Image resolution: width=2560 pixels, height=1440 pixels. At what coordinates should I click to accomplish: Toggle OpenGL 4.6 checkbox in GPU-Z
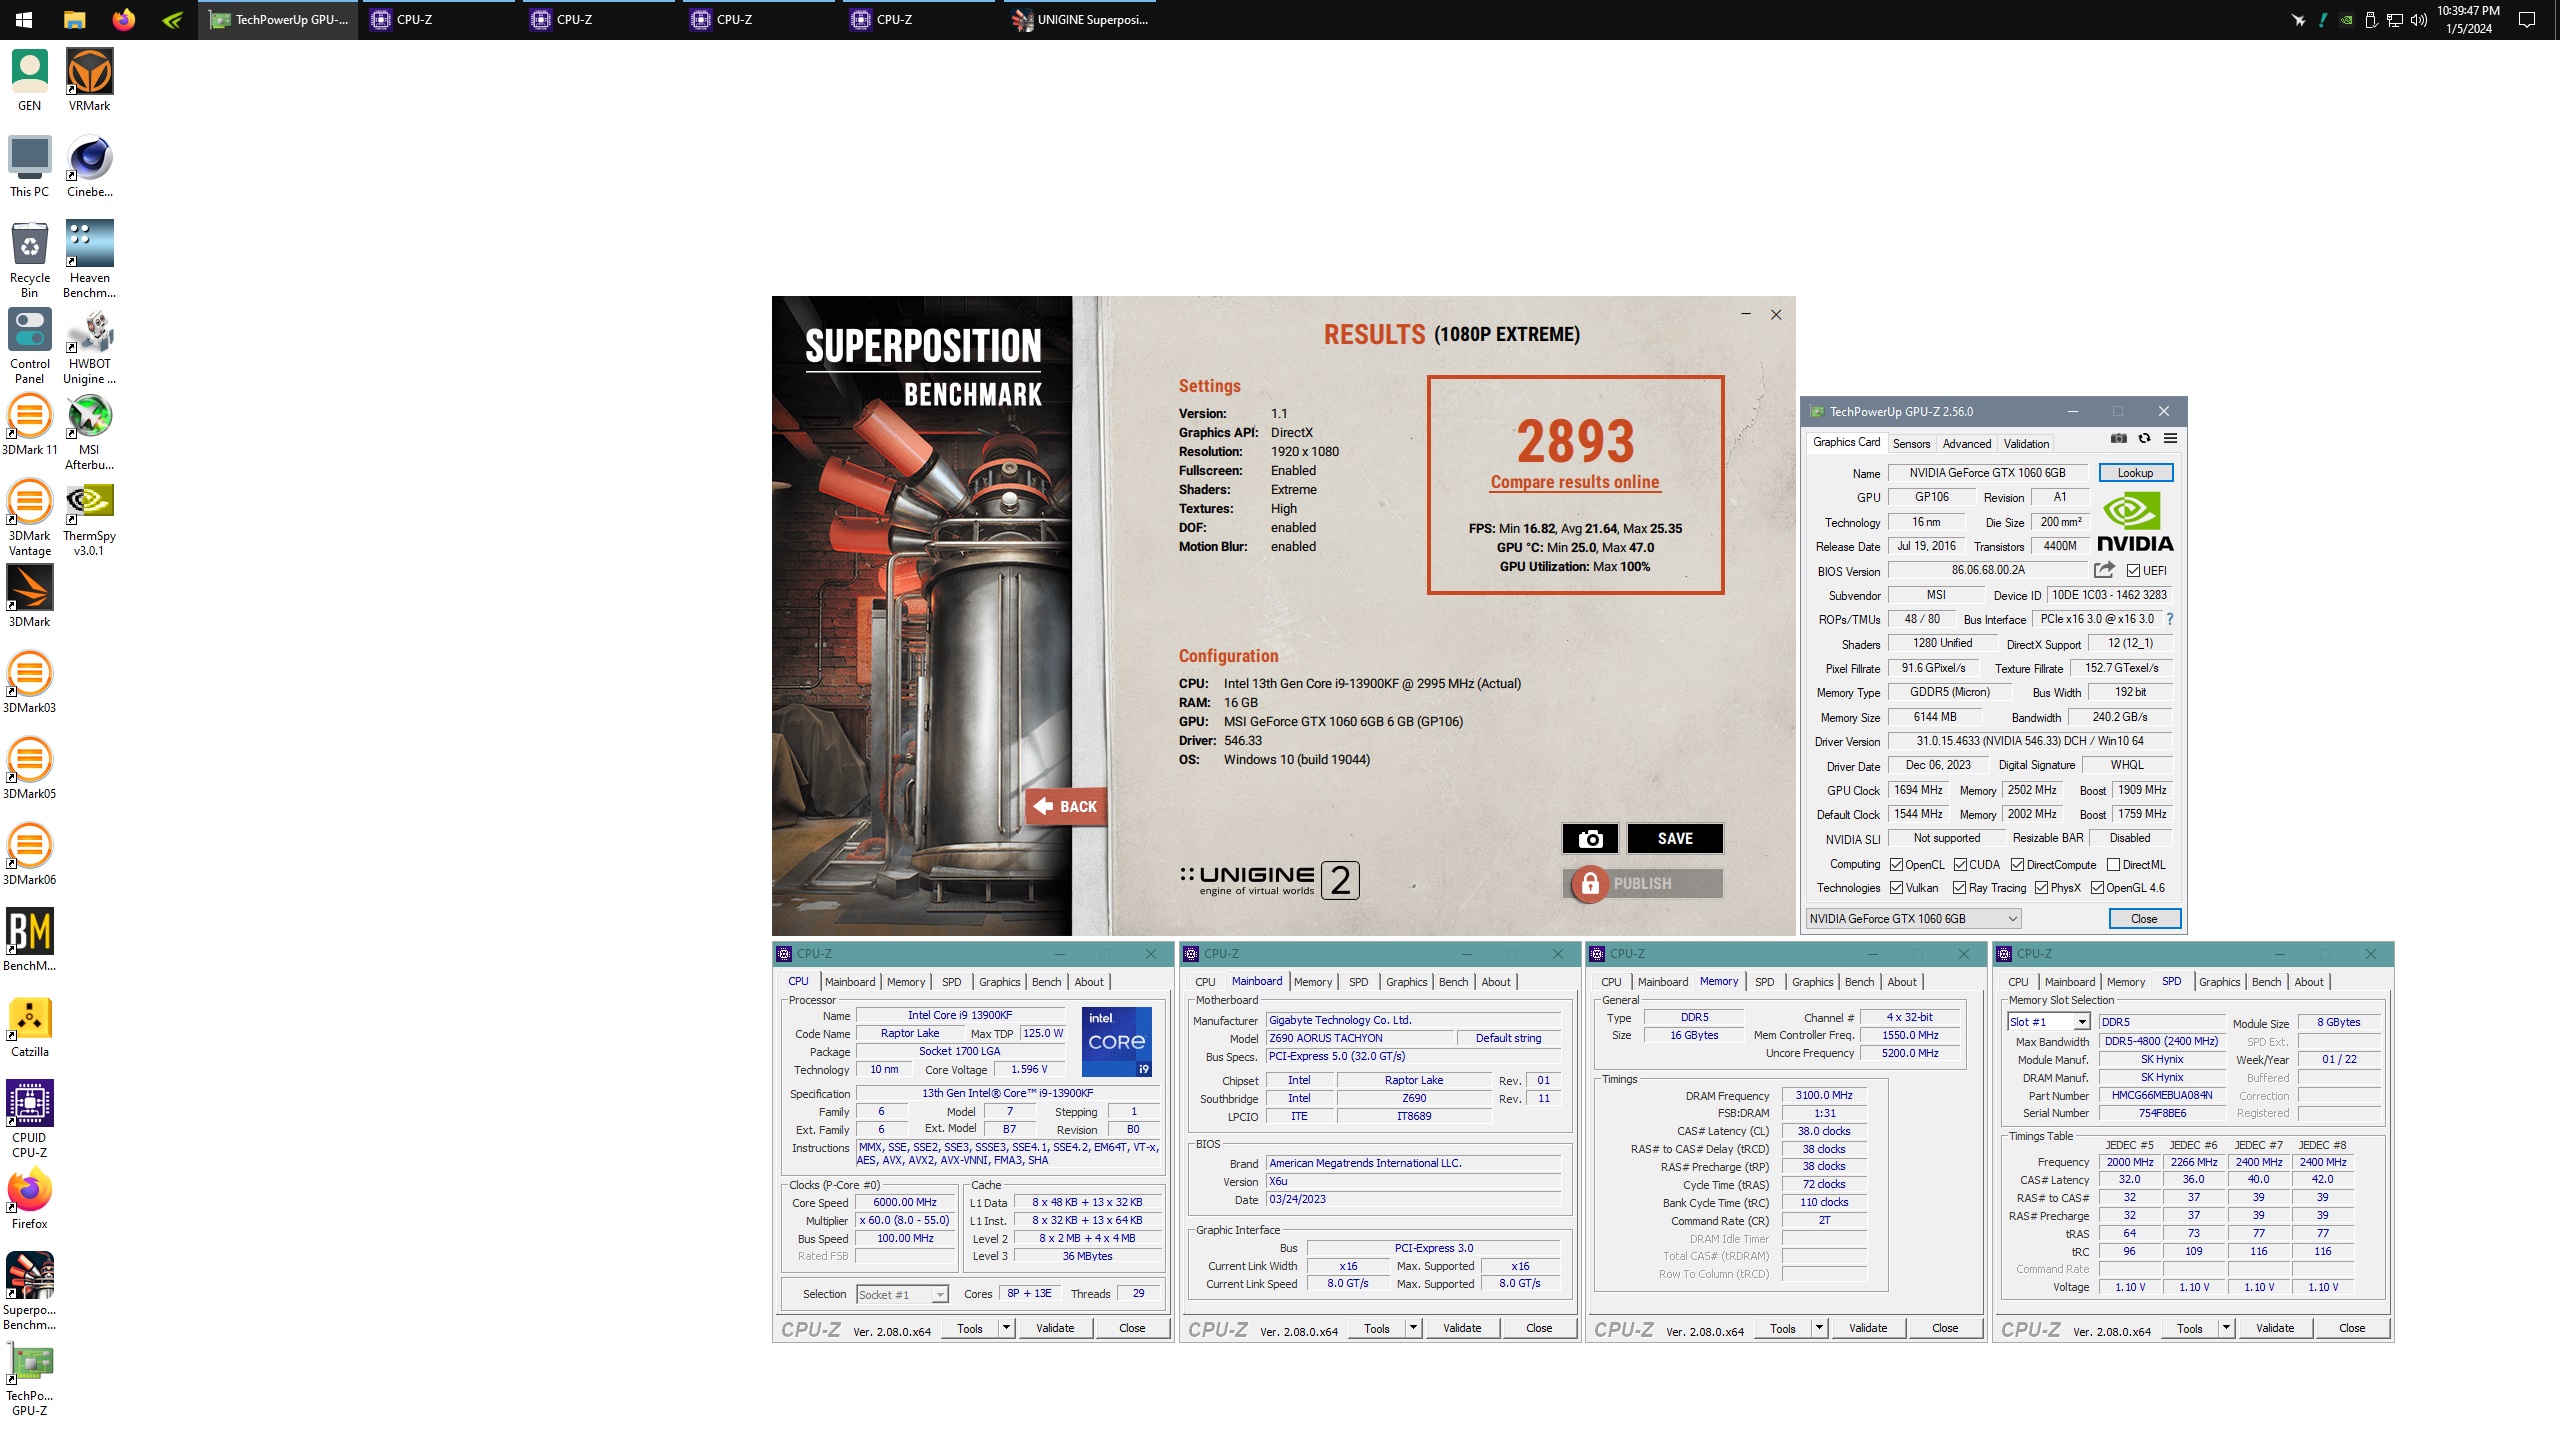click(2097, 888)
